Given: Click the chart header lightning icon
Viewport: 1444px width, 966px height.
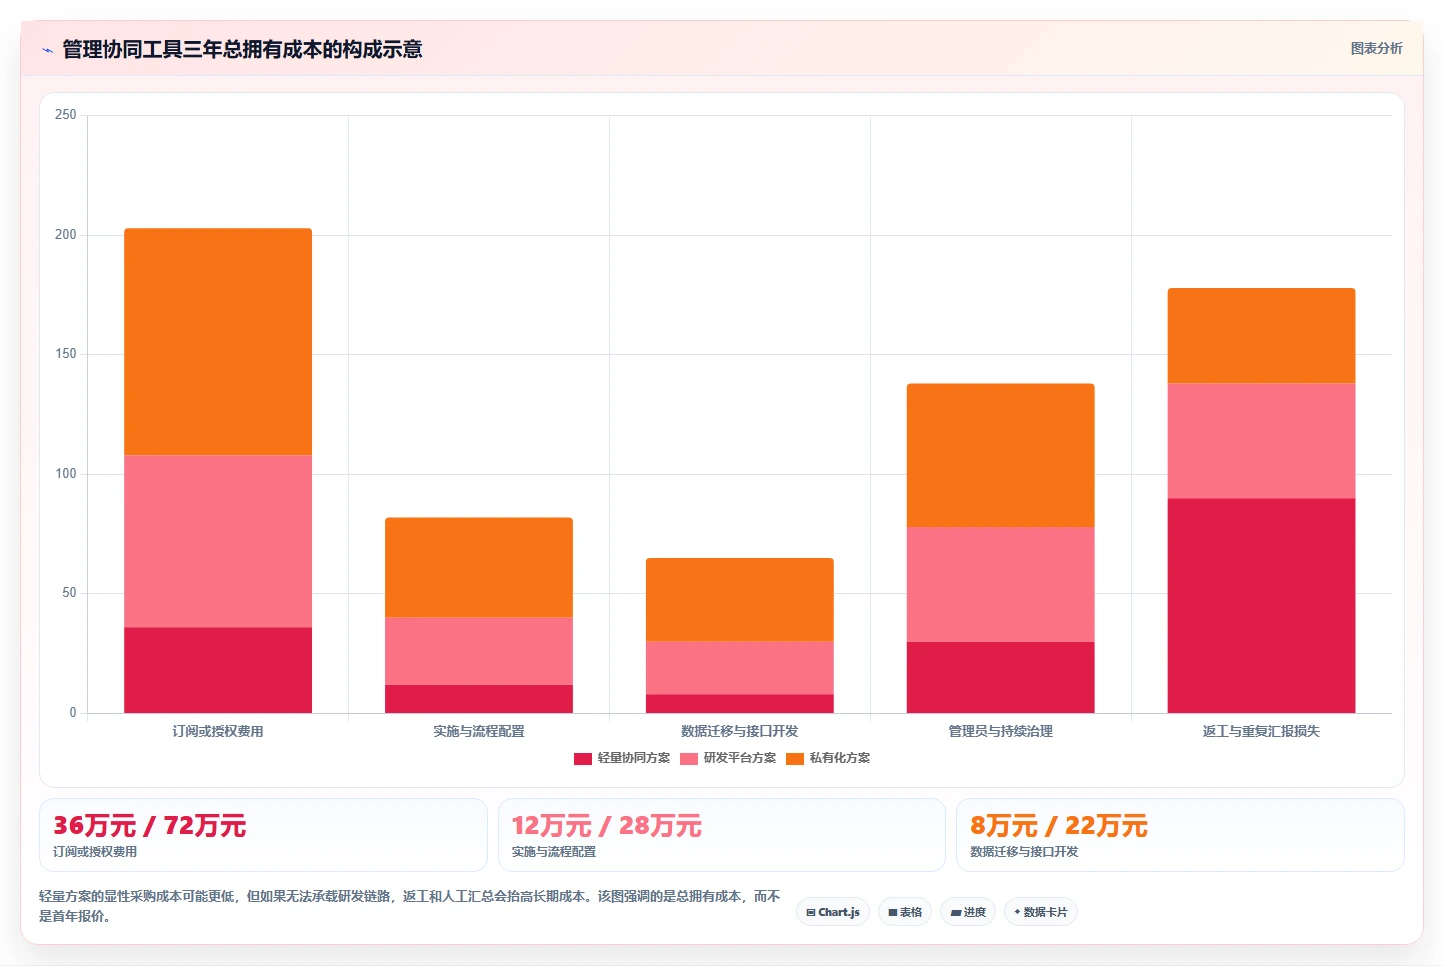Looking at the screenshot, I should (47, 50).
